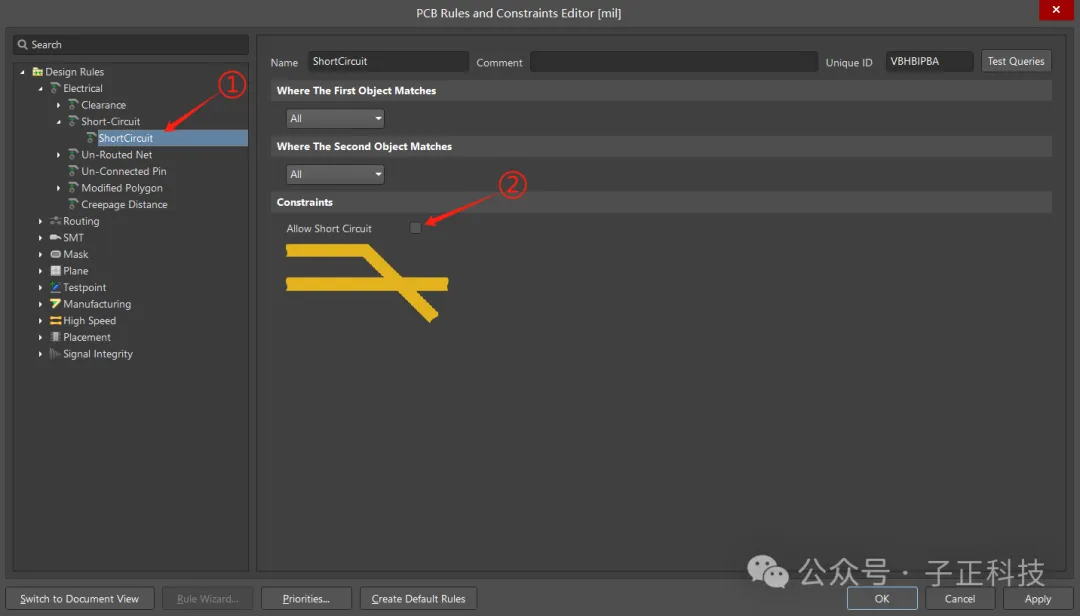
Task: Click Create Default Rules button
Action: (418, 599)
